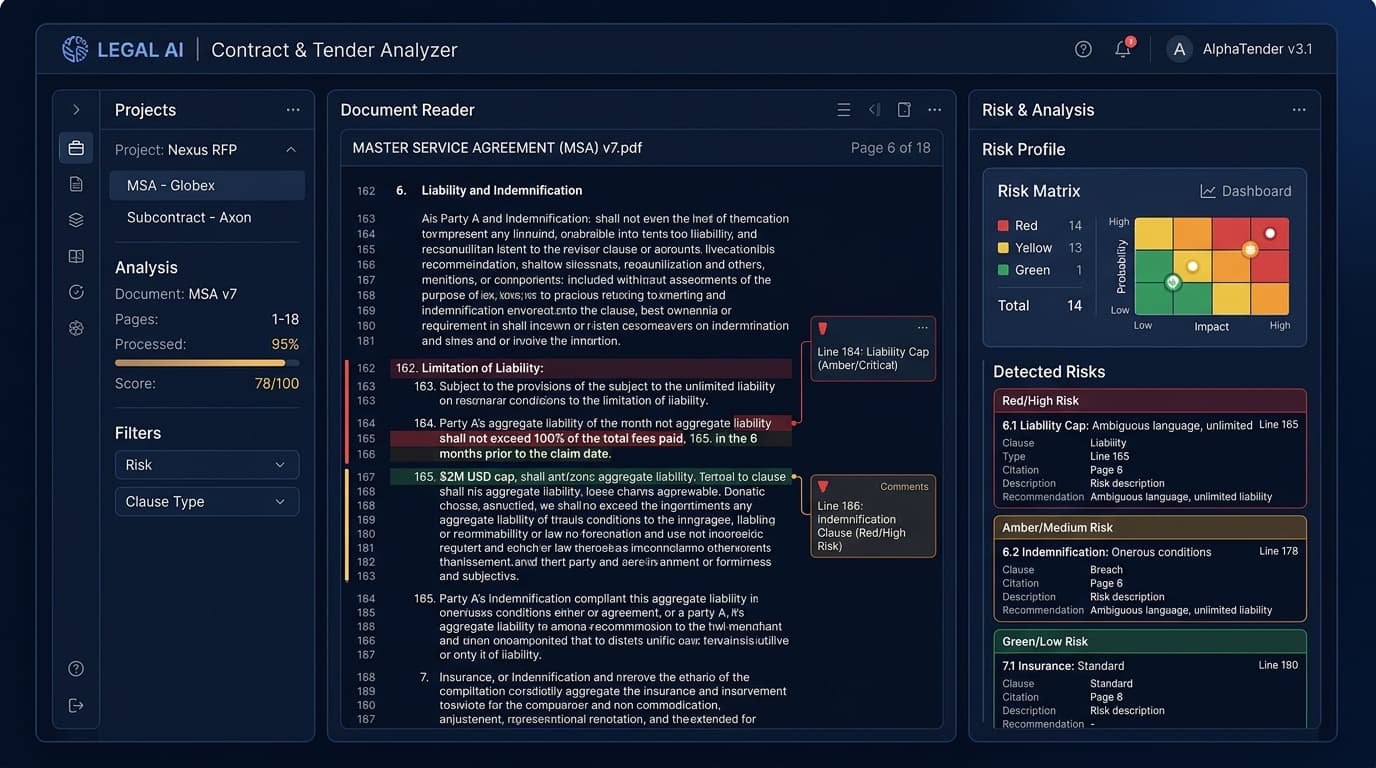This screenshot has width=1376, height=768.
Task: Click the Page 6 of 18 indicator
Action: (x=891, y=148)
